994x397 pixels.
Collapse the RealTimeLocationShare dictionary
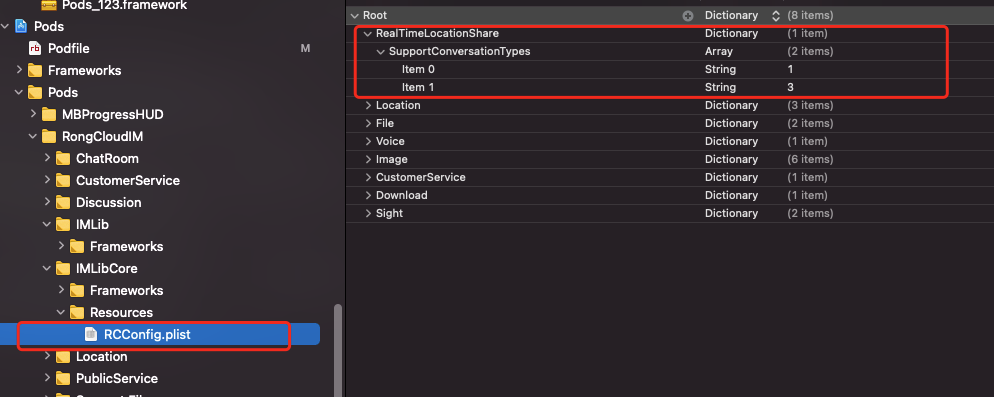click(368, 33)
